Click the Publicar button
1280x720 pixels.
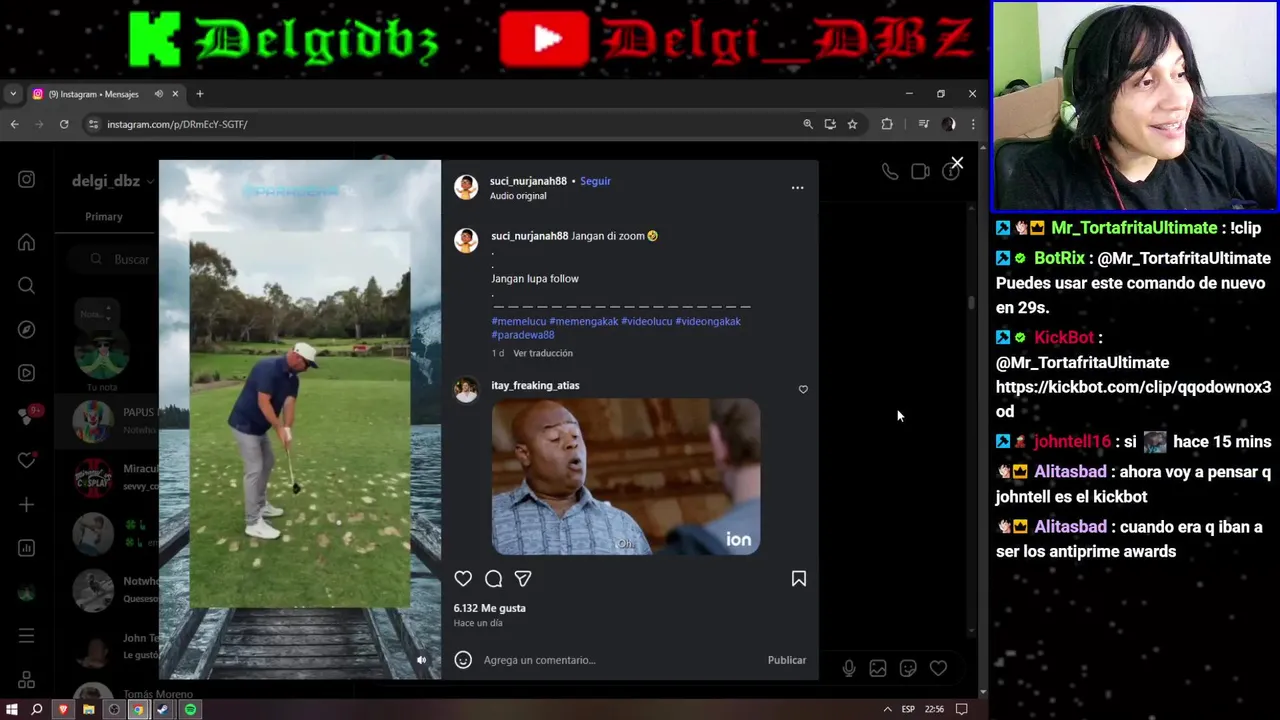787,660
